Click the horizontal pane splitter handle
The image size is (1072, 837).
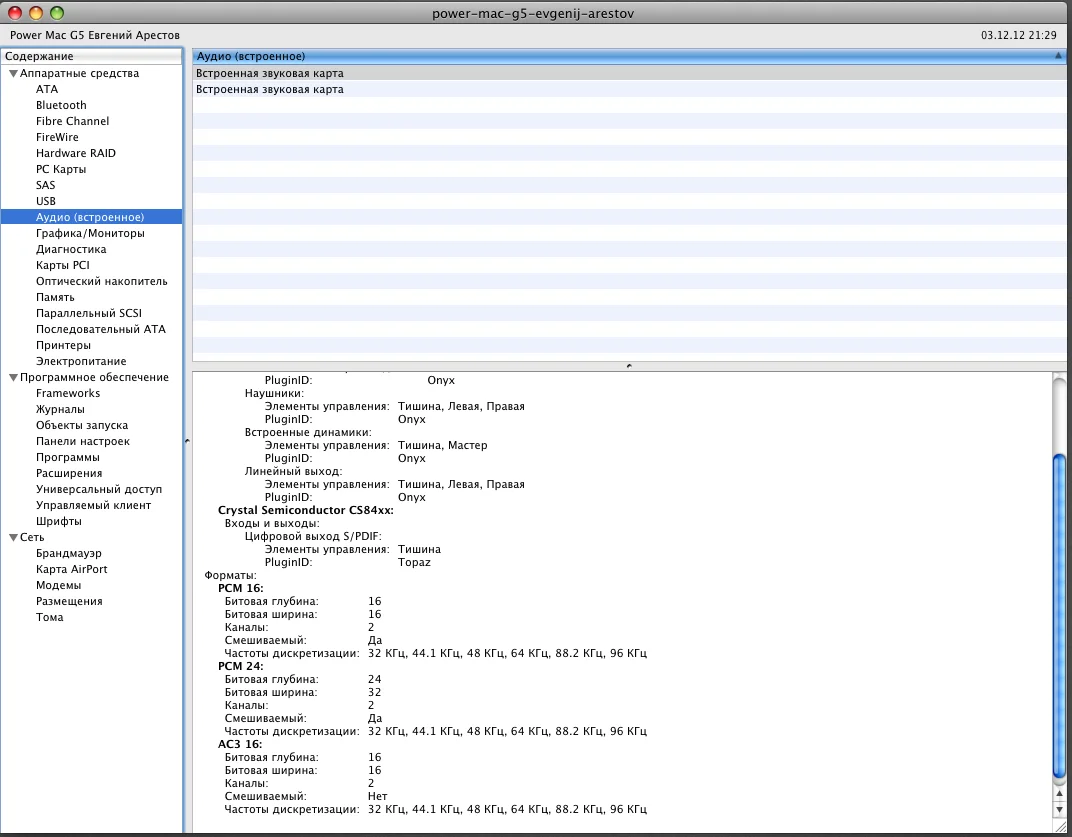[x=628, y=366]
